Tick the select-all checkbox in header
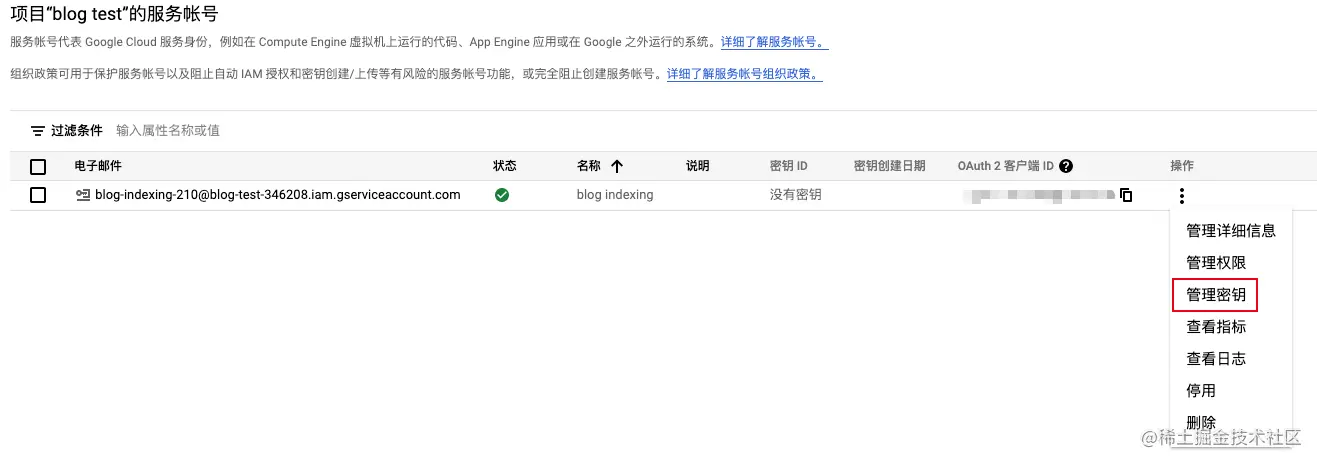The image size is (1317, 463). click(x=38, y=166)
